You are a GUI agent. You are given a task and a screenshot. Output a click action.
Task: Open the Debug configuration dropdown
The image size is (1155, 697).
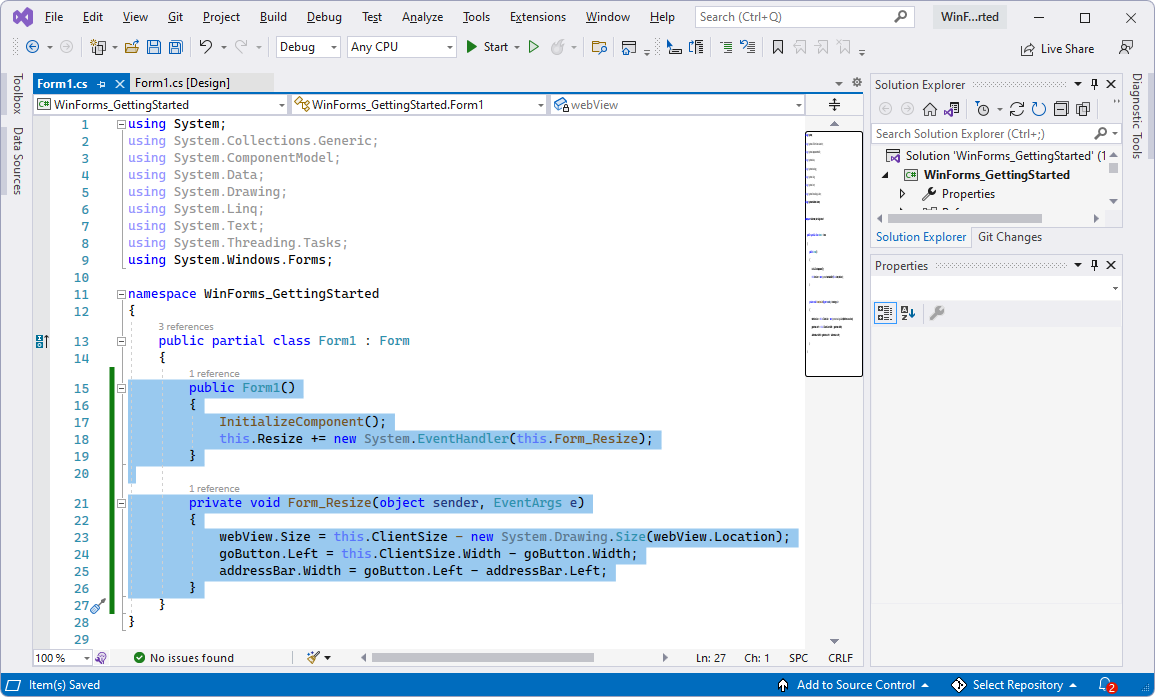[307, 46]
